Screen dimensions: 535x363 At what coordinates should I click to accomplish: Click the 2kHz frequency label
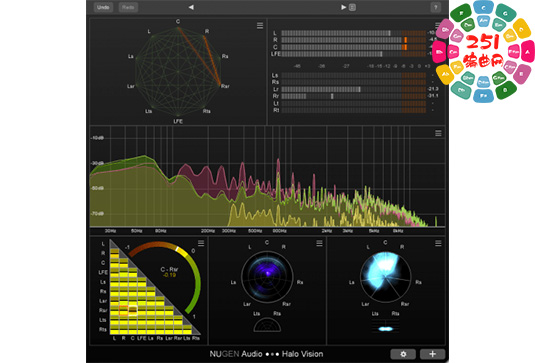click(327, 231)
